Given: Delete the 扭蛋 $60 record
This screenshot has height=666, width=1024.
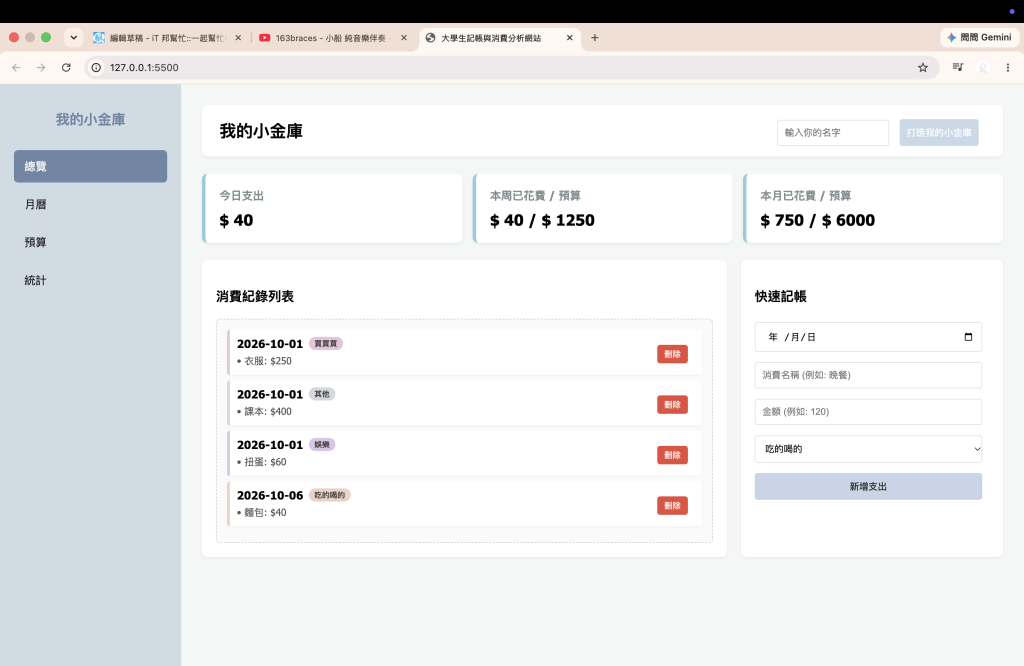Looking at the screenshot, I should tap(672, 455).
